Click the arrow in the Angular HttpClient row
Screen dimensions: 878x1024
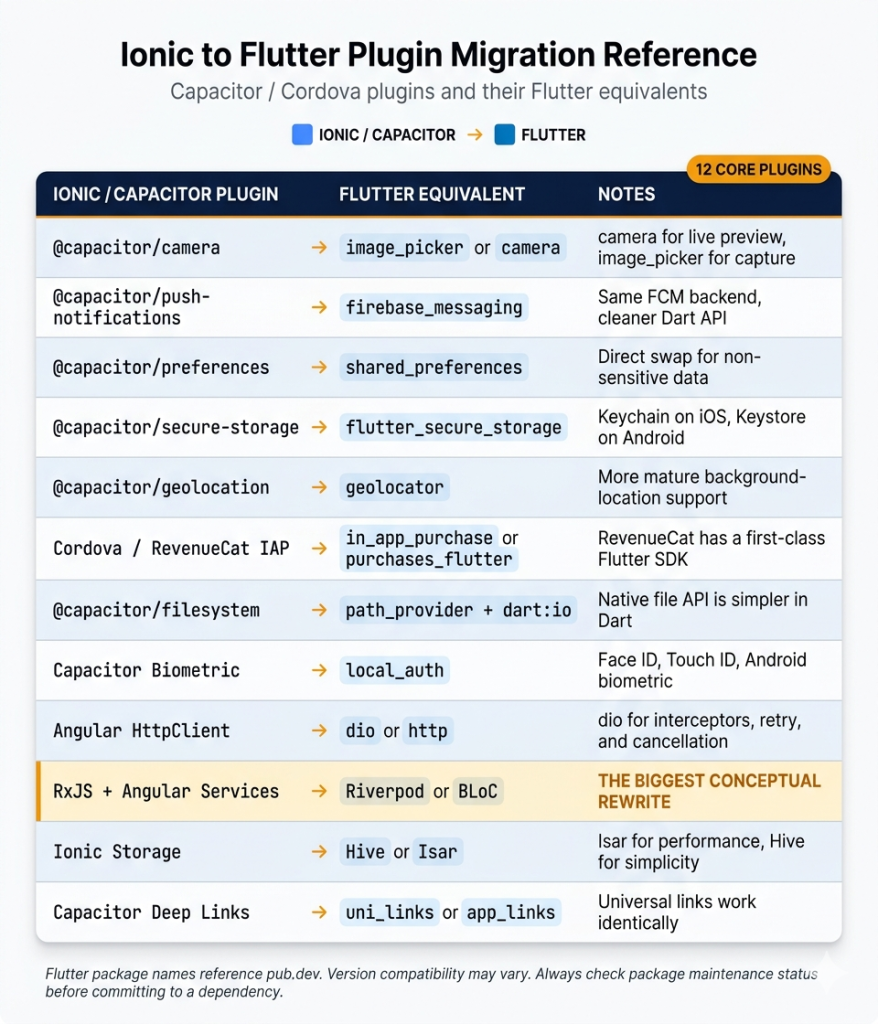click(x=319, y=731)
